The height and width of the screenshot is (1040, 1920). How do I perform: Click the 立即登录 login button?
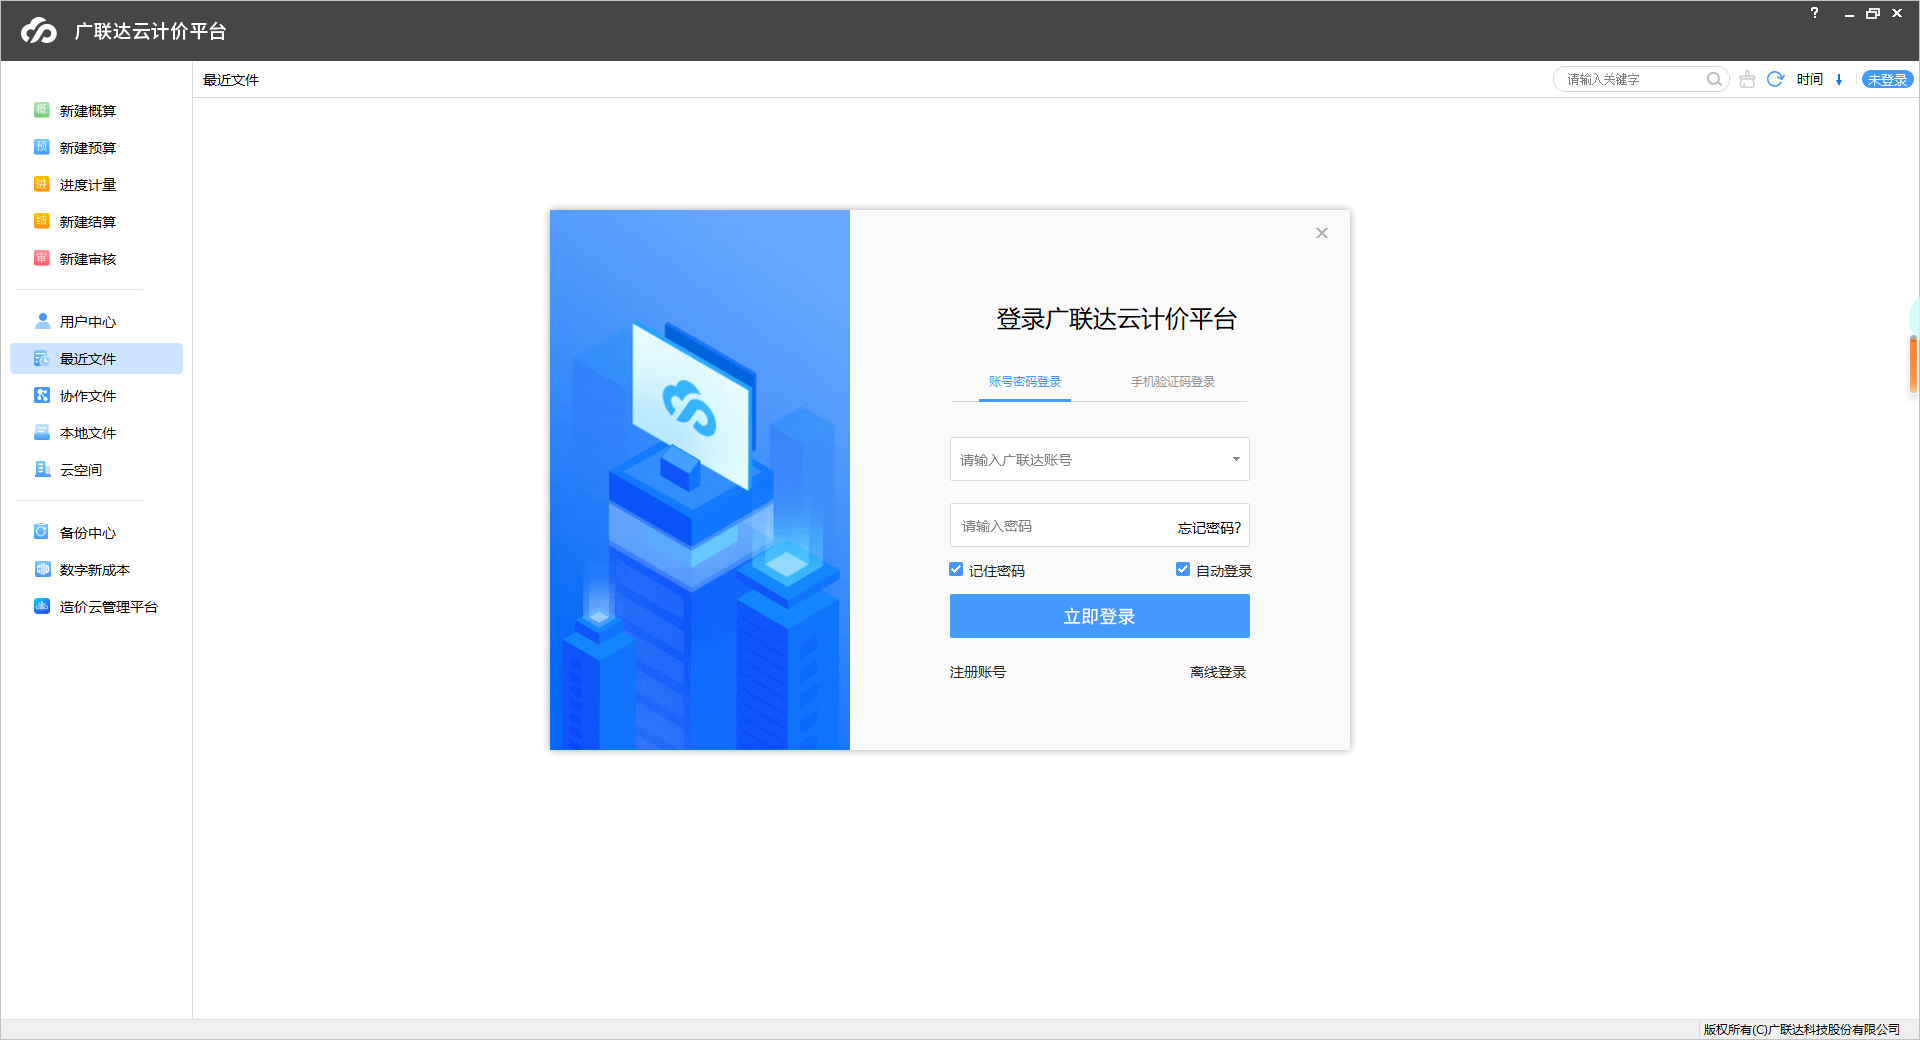(x=1099, y=616)
